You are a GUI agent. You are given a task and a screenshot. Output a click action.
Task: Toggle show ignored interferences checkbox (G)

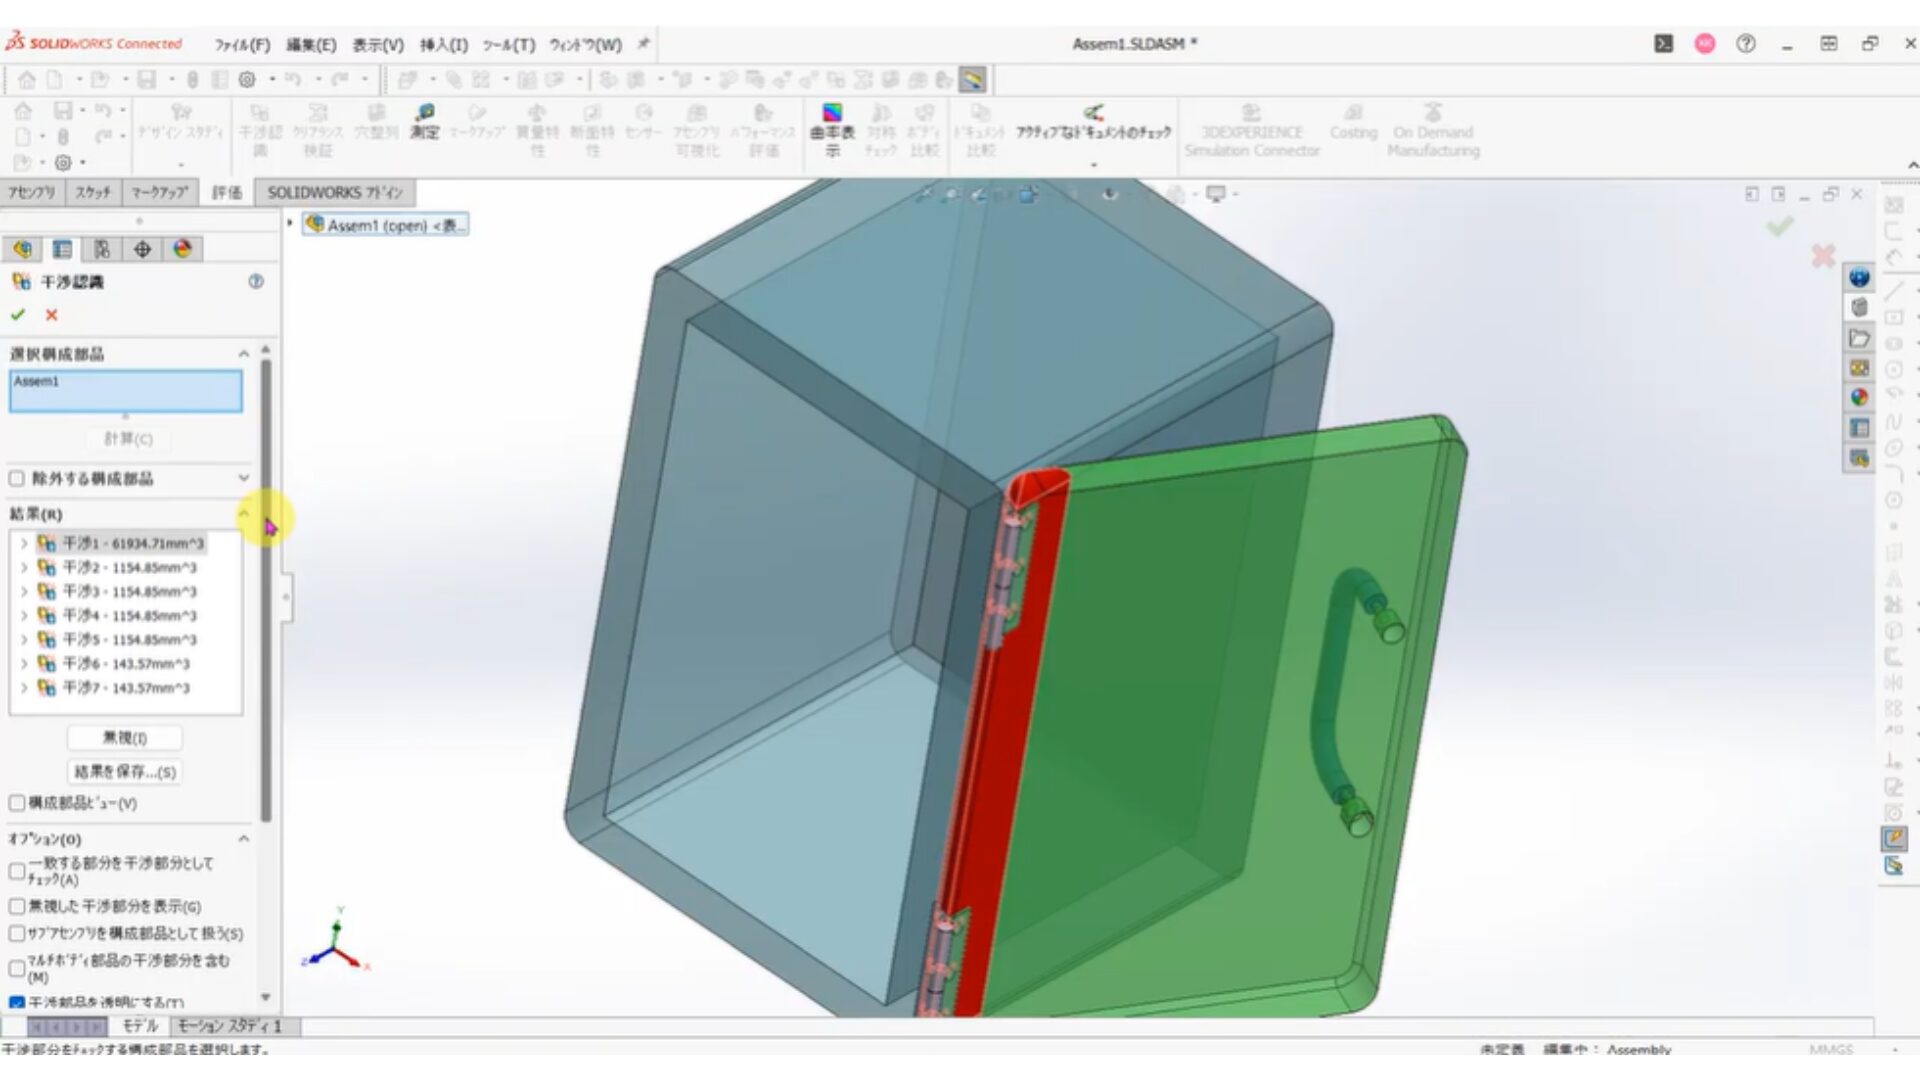point(16,906)
